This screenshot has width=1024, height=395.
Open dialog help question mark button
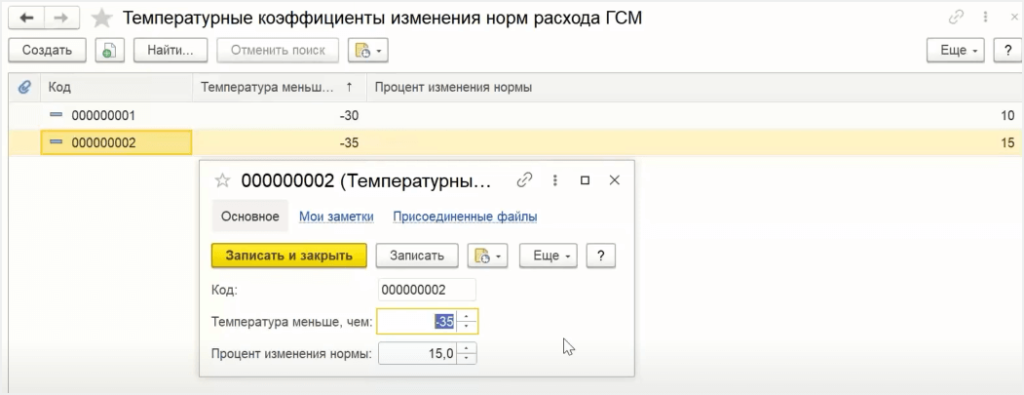601,256
